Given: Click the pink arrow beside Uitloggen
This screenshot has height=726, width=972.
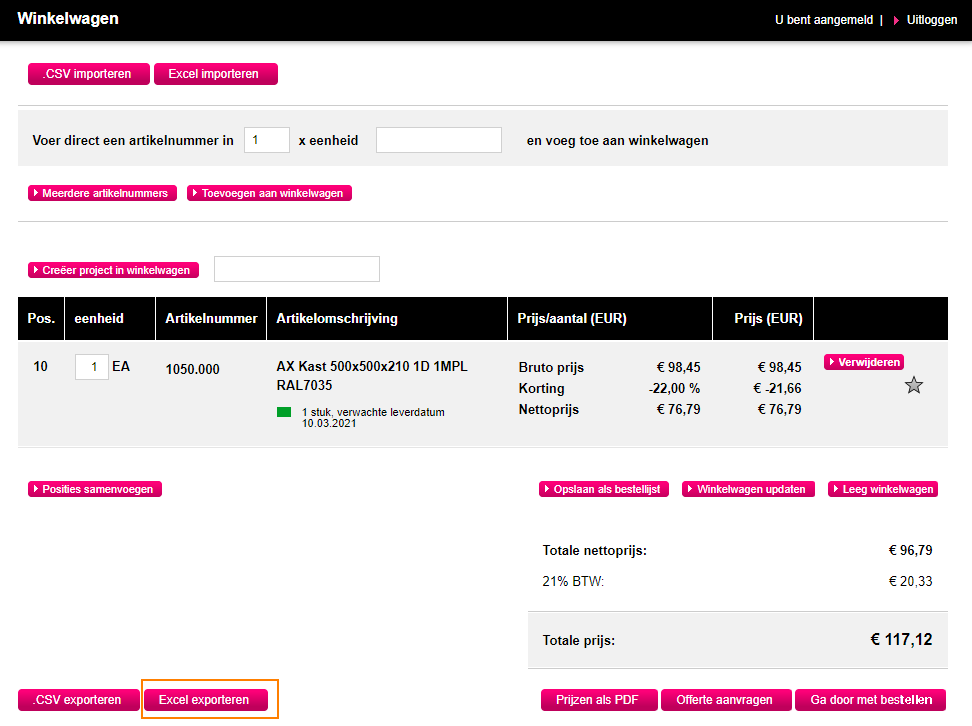Looking at the screenshot, I should click(896, 20).
